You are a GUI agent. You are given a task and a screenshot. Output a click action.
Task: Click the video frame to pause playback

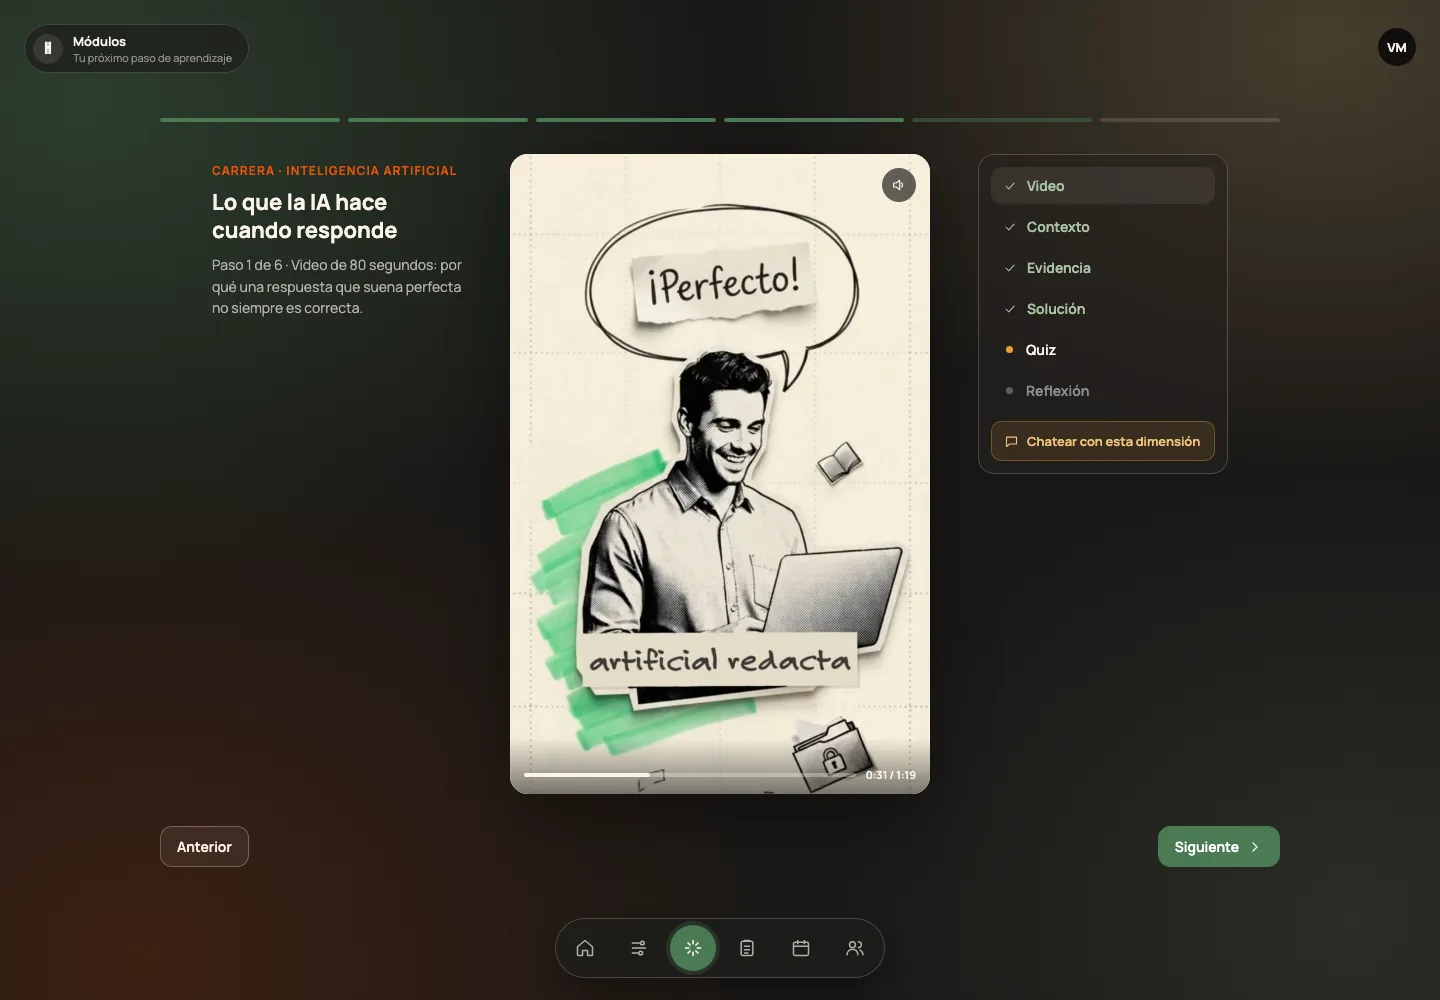(x=720, y=474)
